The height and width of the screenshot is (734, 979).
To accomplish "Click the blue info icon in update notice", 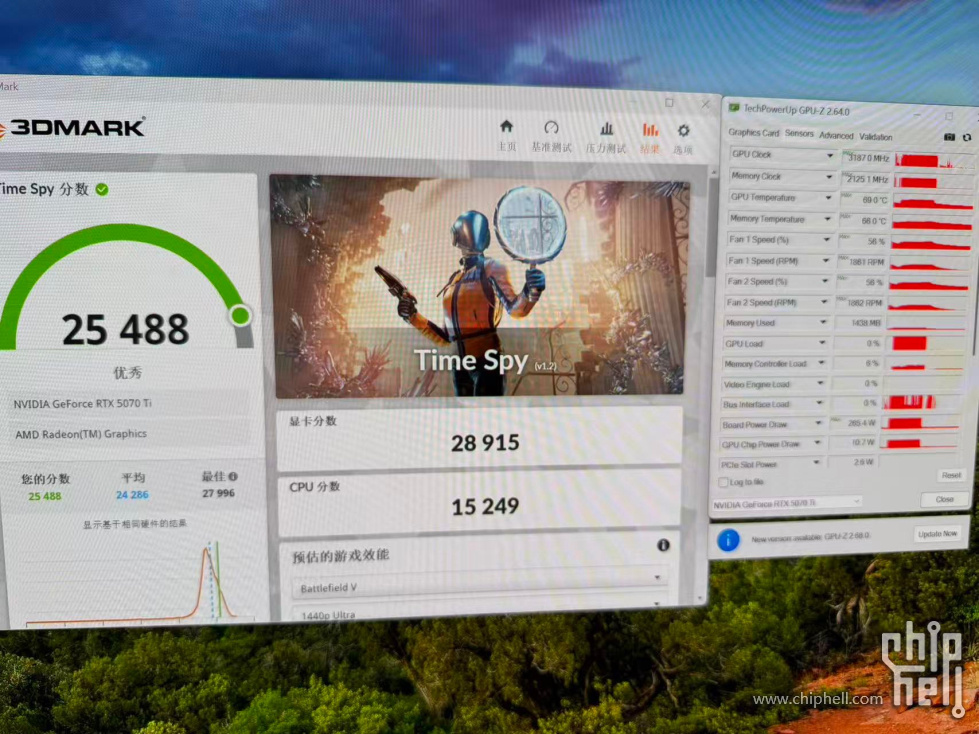I will tap(728, 539).
